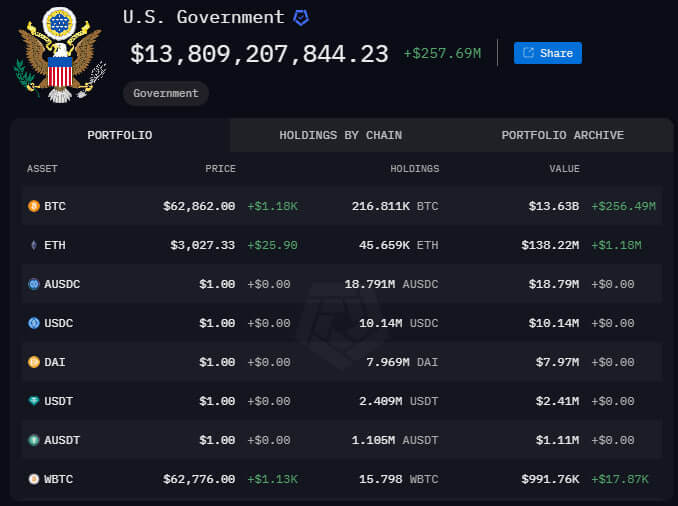
Task: Click BTC holdings 216.811K BTC
Action: [395, 206]
